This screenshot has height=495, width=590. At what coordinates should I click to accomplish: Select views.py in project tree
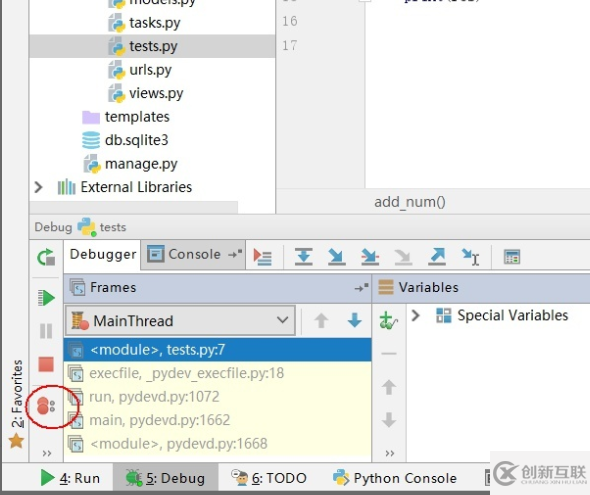[x=156, y=93]
